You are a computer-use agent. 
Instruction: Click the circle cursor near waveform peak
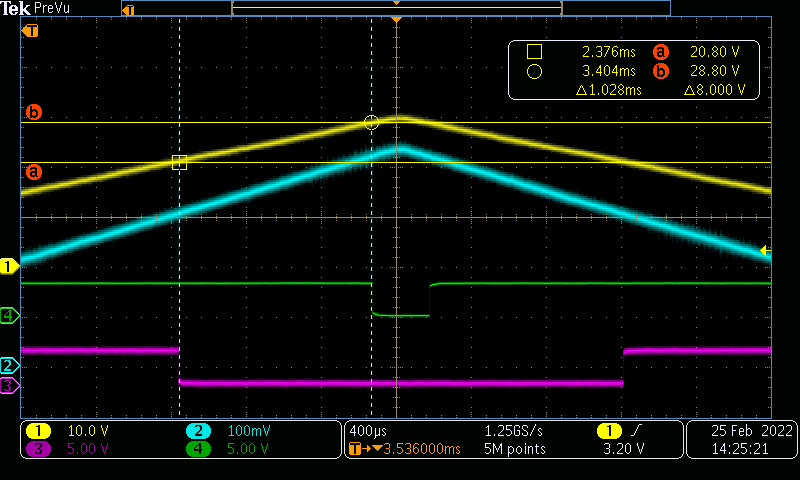click(372, 122)
